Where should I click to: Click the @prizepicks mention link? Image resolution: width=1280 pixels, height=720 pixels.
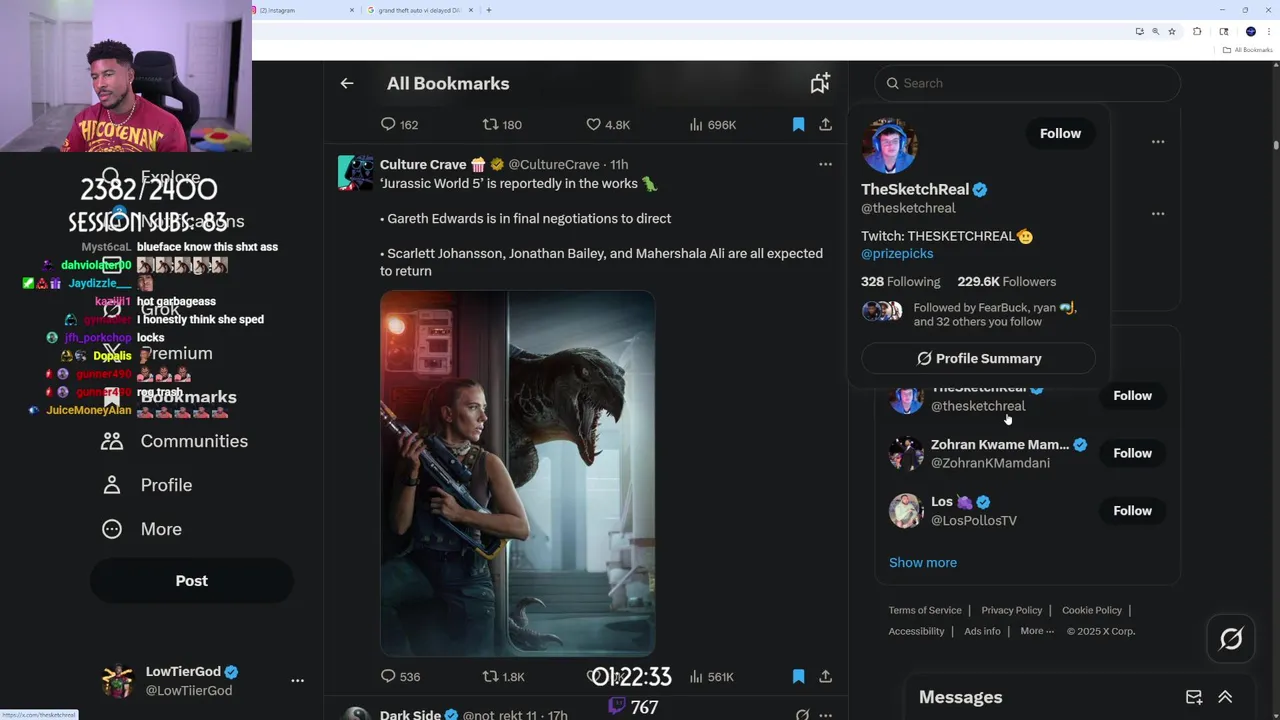pos(897,253)
